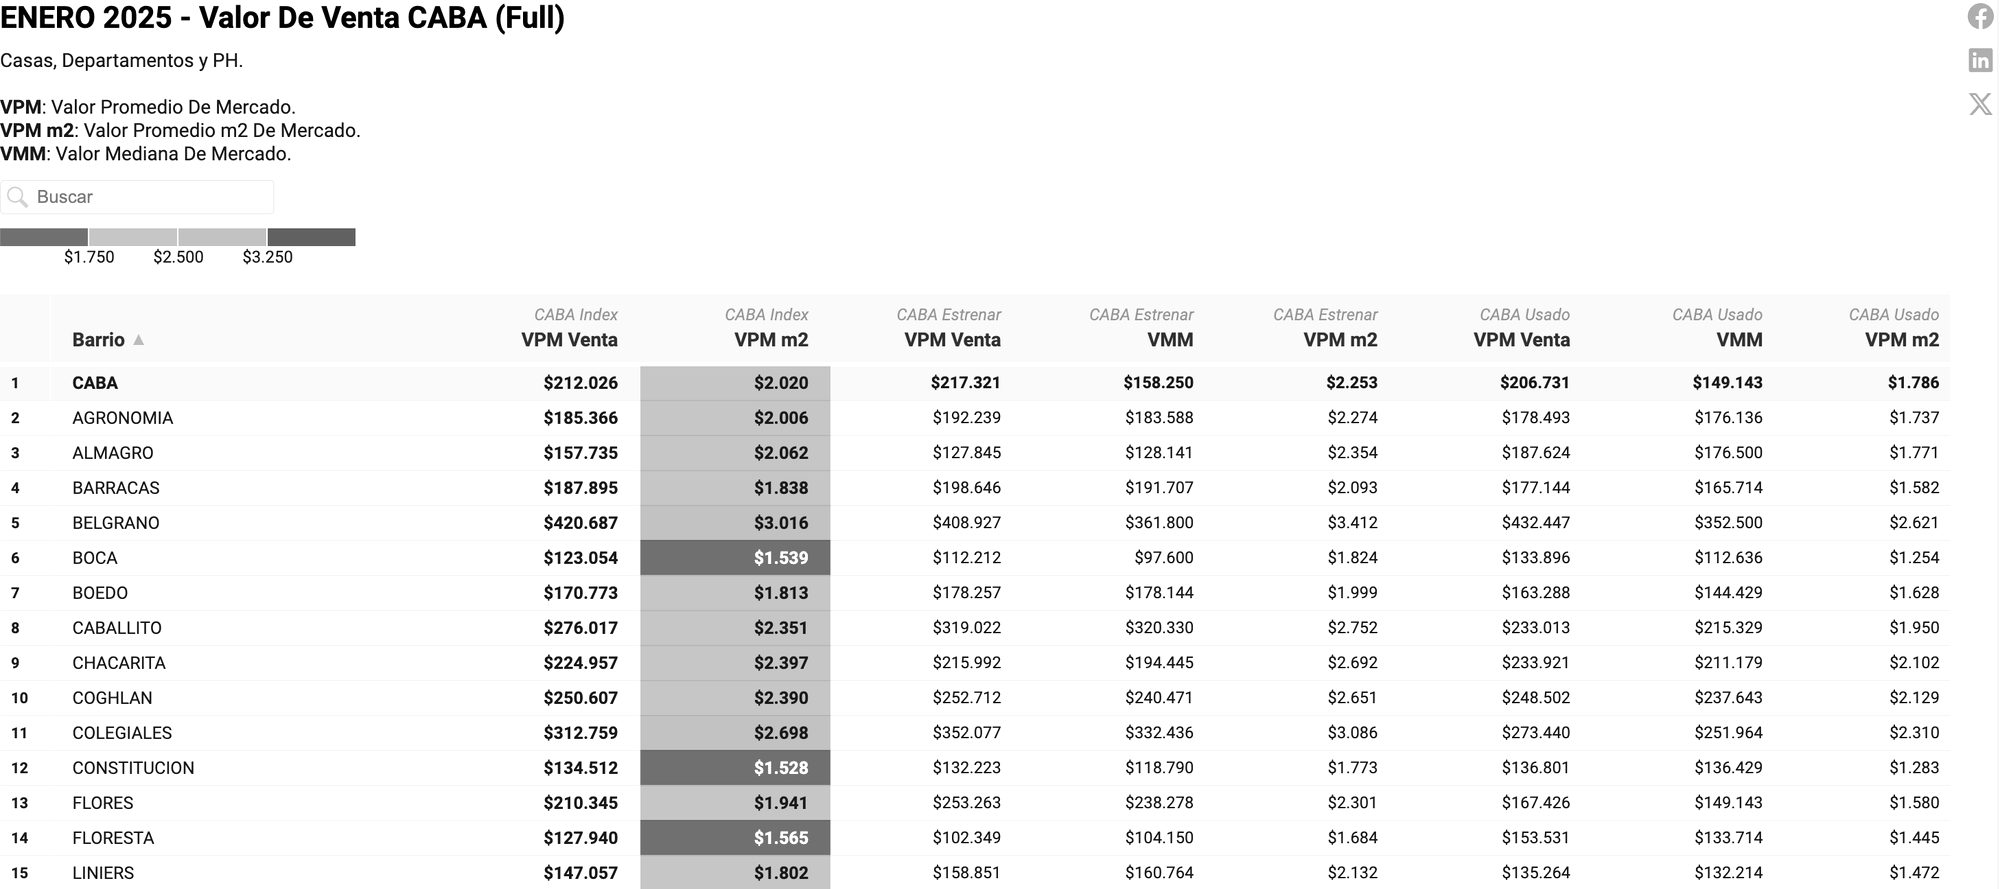Image resolution: width=2000 pixels, height=889 pixels.
Task: Select the CONSTITUCION barrio row
Action: pyautogui.click(x=133, y=768)
